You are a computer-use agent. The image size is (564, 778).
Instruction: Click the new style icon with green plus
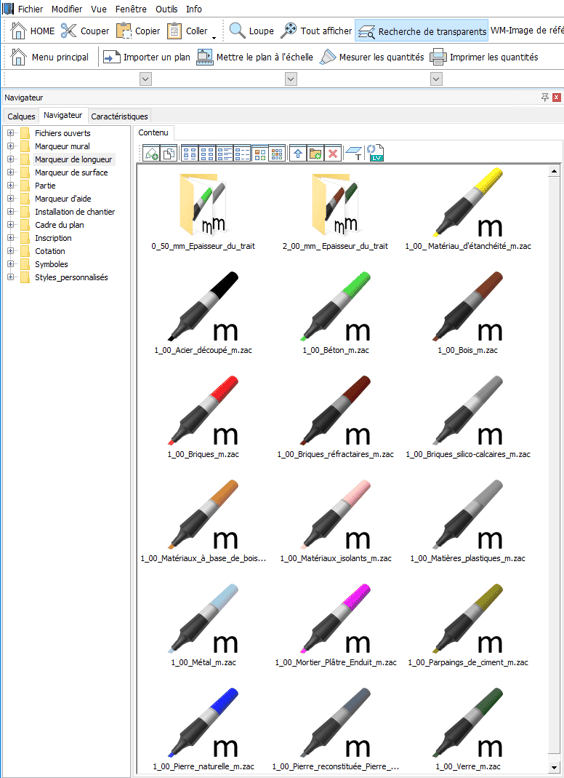pyautogui.click(x=151, y=154)
